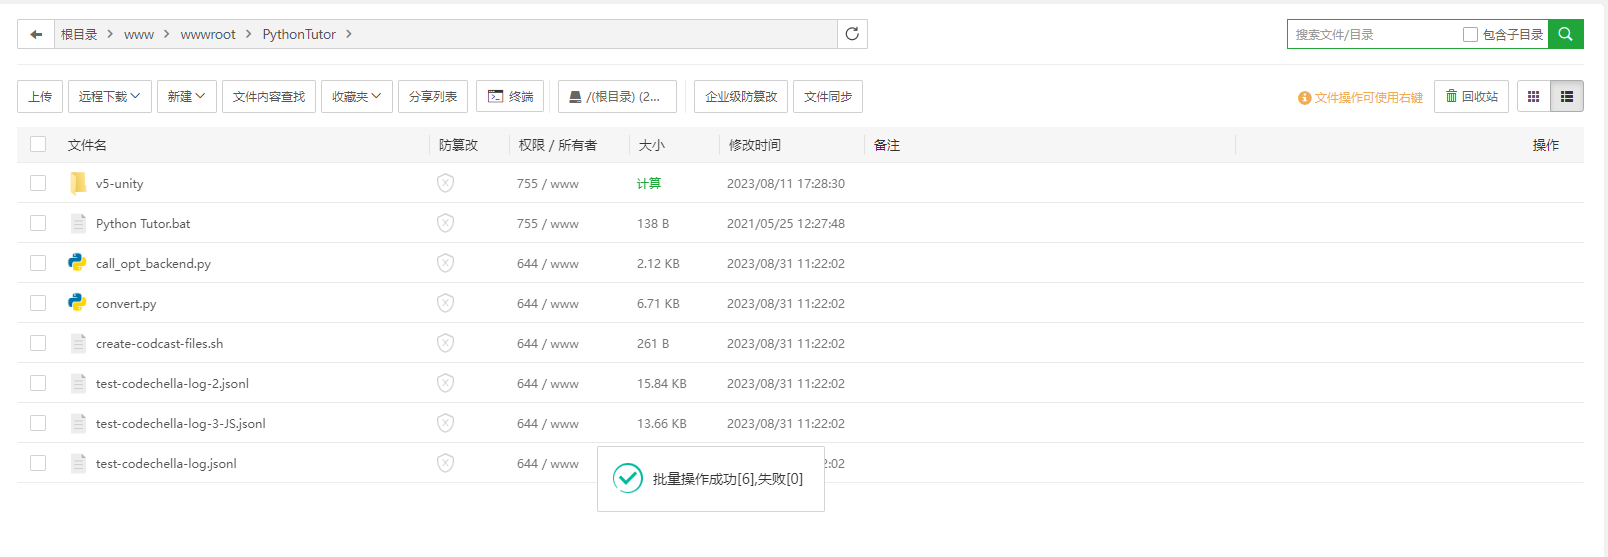Open the 新建 dropdown menu
Screen dimensions: 1608x557
(x=187, y=97)
